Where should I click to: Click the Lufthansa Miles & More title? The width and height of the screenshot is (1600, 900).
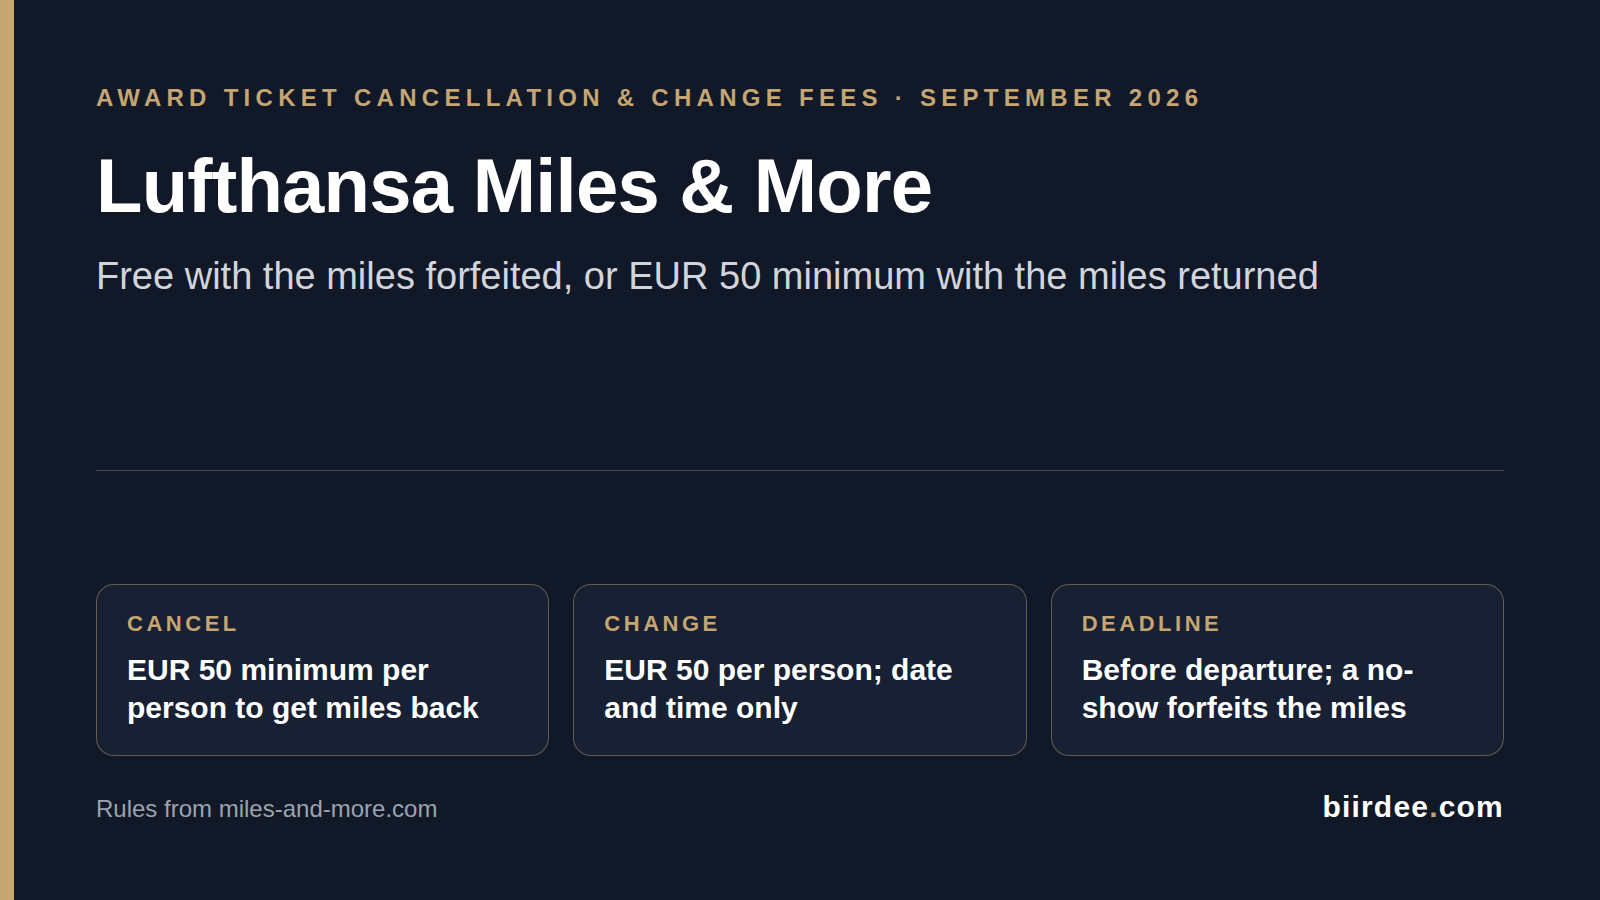click(x=514, y=186)
